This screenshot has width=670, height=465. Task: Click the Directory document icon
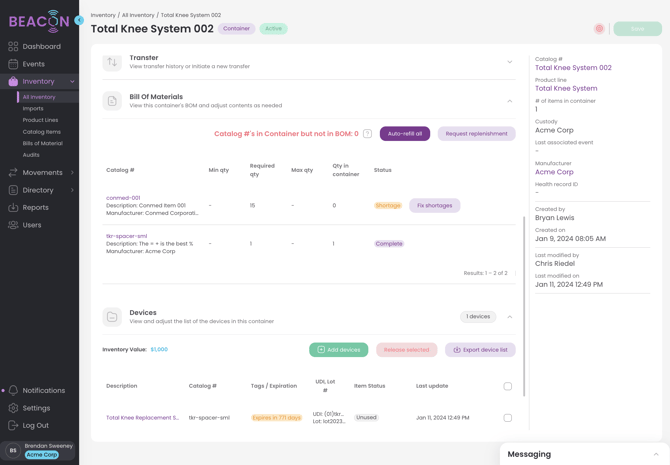pos(13,190)
